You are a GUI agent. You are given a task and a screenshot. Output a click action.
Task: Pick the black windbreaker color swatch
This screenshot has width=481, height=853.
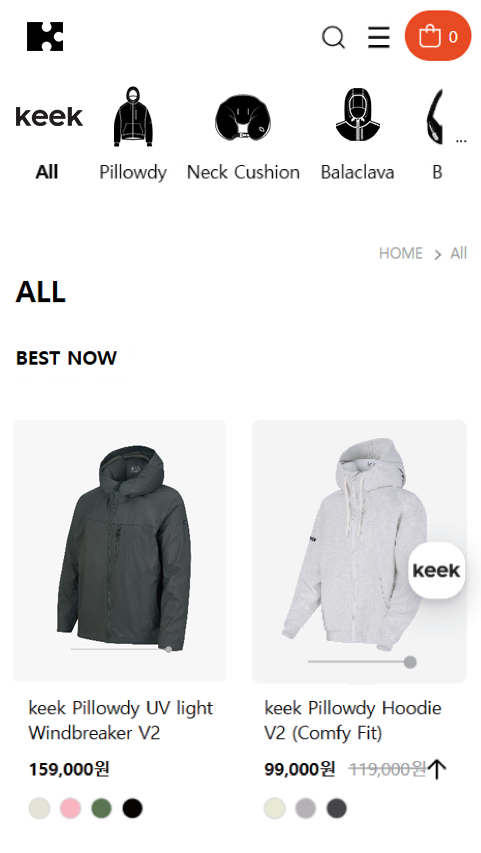click(x=132, y=808)
